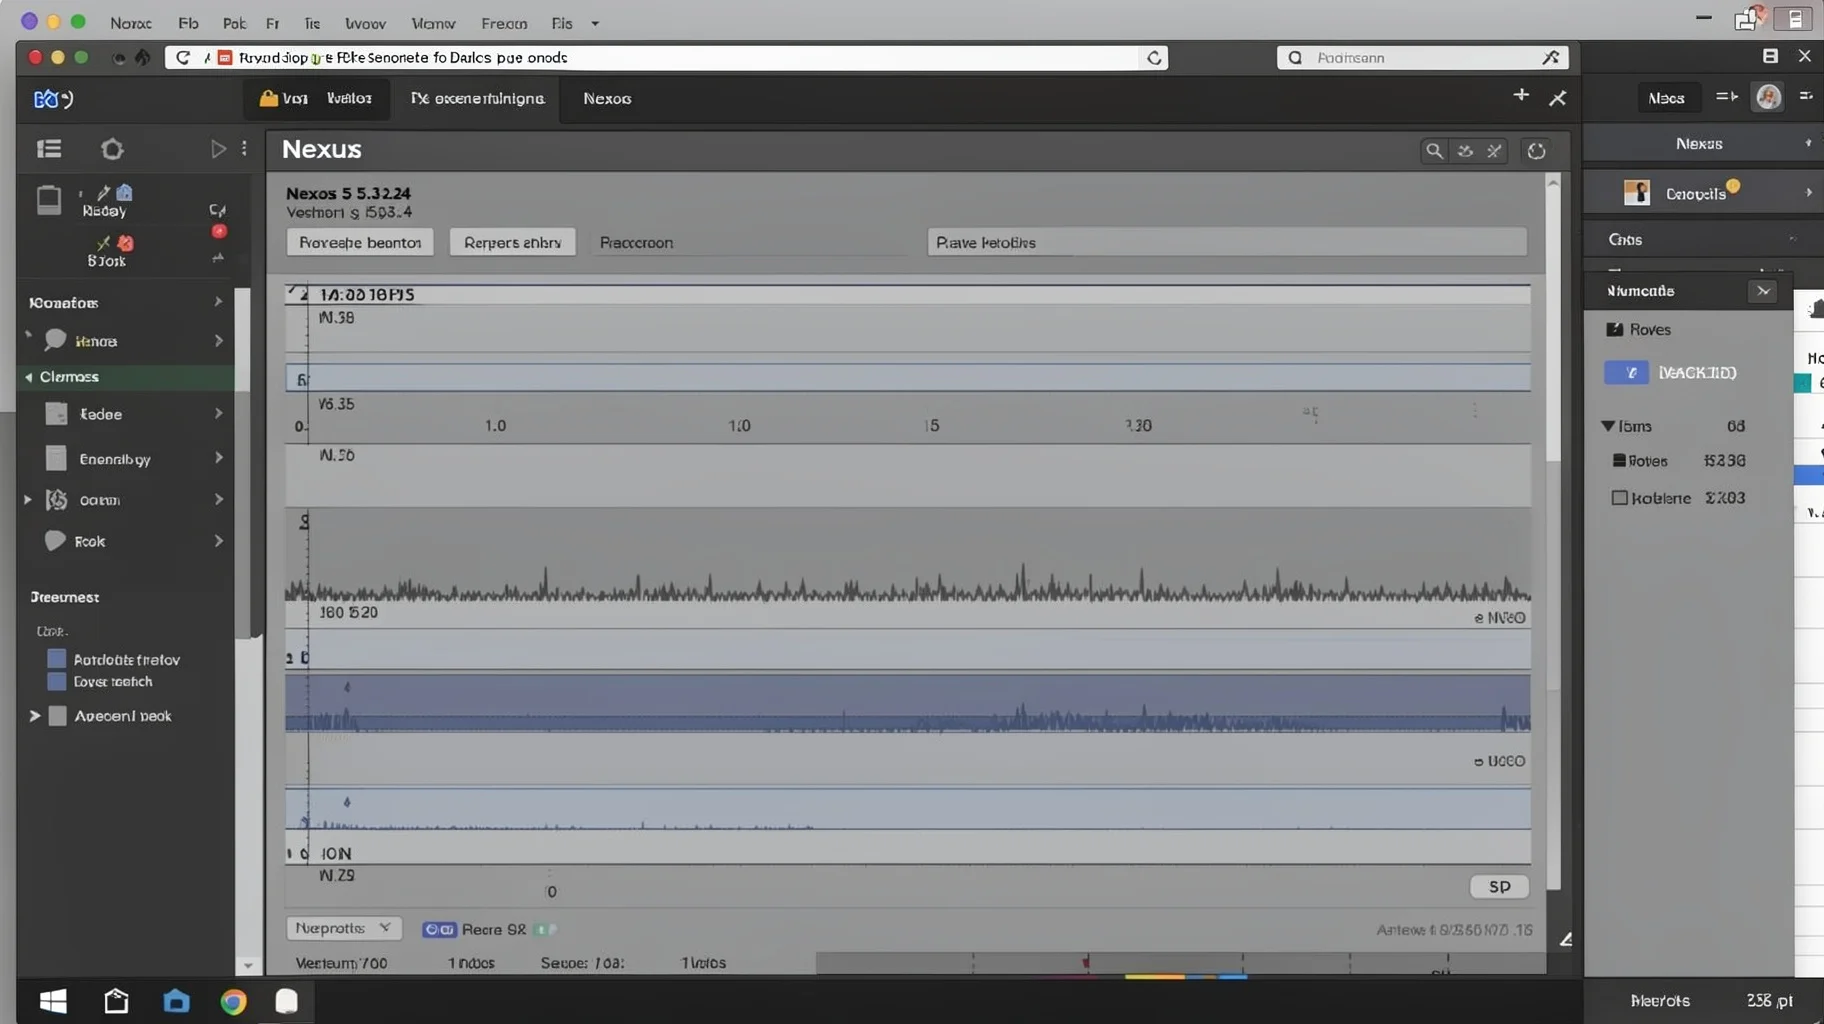Viewport: 1824px width, 1024px height.
Task: Open the list view icon in sidebar
Action: point(49,149)
